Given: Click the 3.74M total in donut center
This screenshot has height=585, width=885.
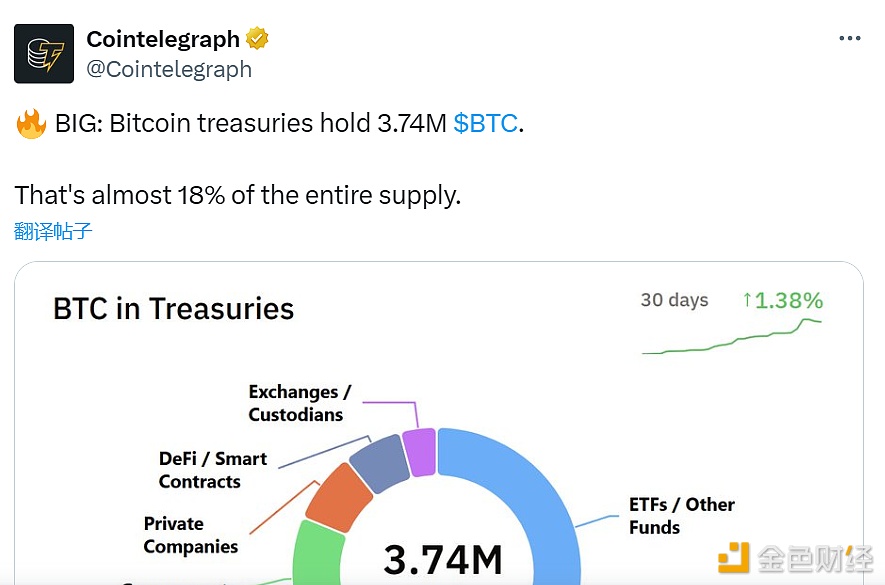Looking at the screenshot, I should 442,560.
